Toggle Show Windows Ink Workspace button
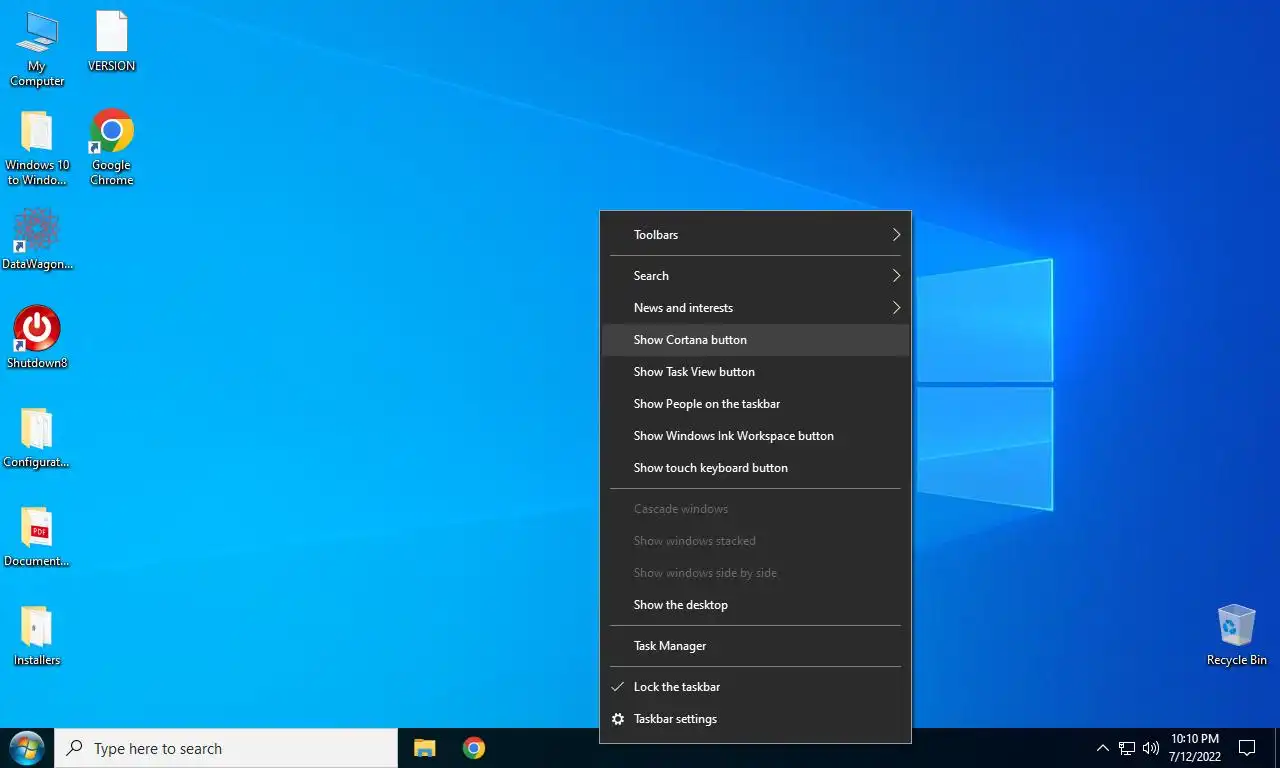Screen dimensions: 1280x768 click(x=756, y=436)
